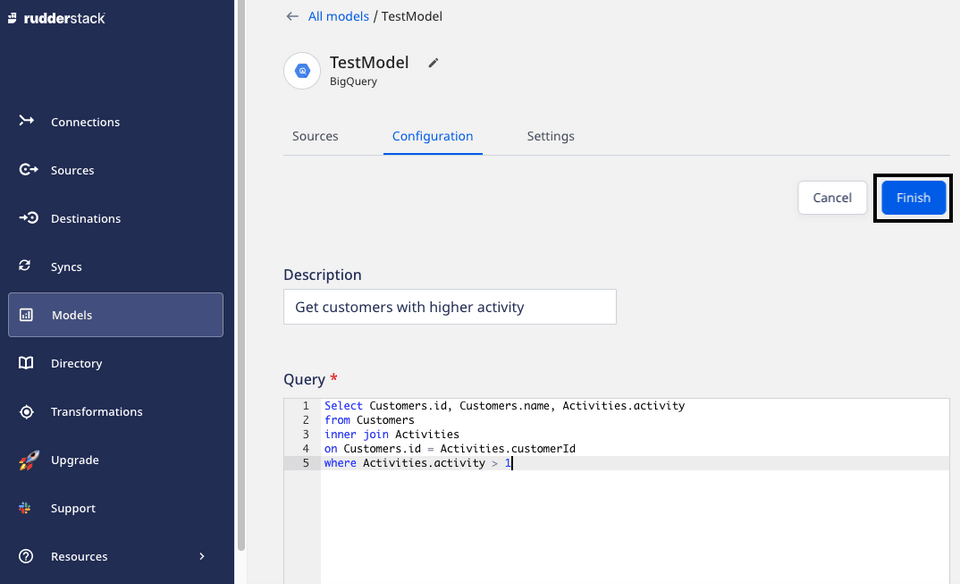The image size is (960, 584).
Task: Open the Settings tab
Action: point(550,136)
